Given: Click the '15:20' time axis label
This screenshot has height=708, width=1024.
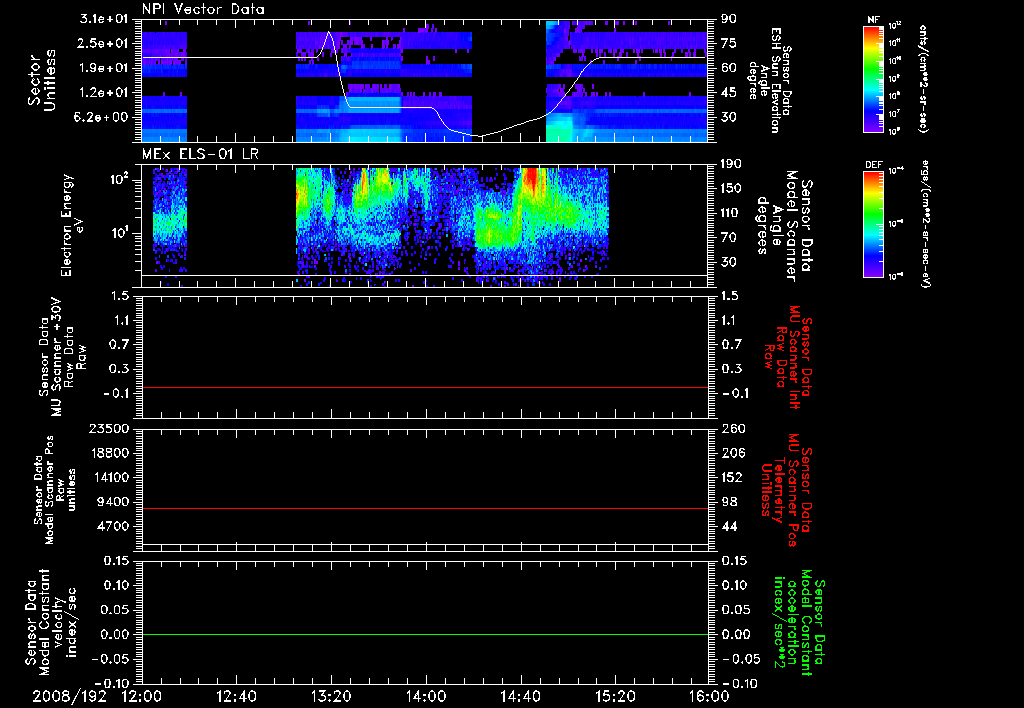Looking at the screenshot, I should 615,696.
